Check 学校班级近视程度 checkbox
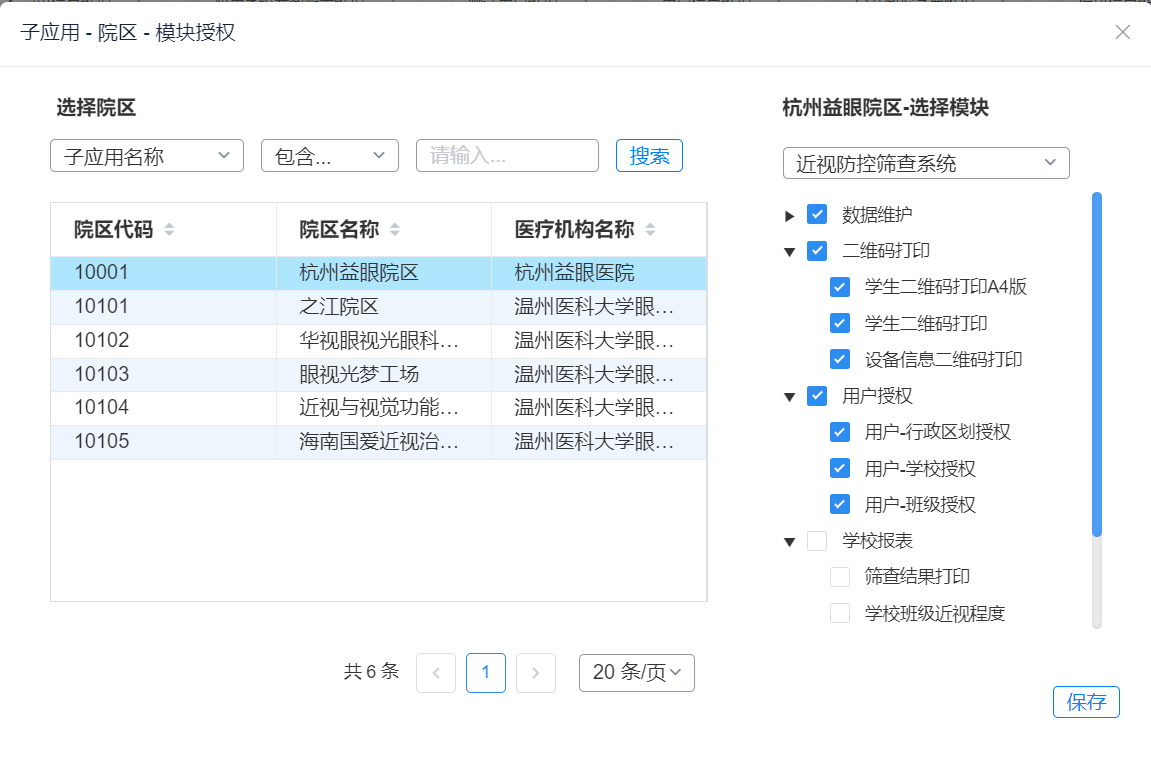1151x782 pixels. point(840,613)
